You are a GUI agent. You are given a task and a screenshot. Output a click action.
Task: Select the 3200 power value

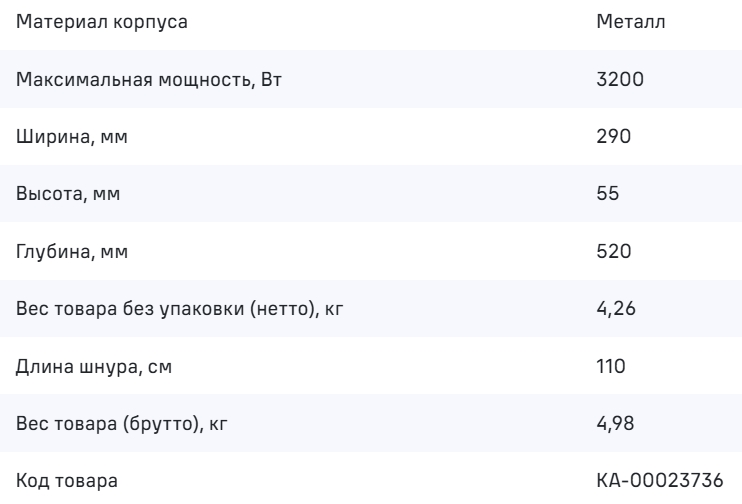pyautogui.click(x=615, y=78)
